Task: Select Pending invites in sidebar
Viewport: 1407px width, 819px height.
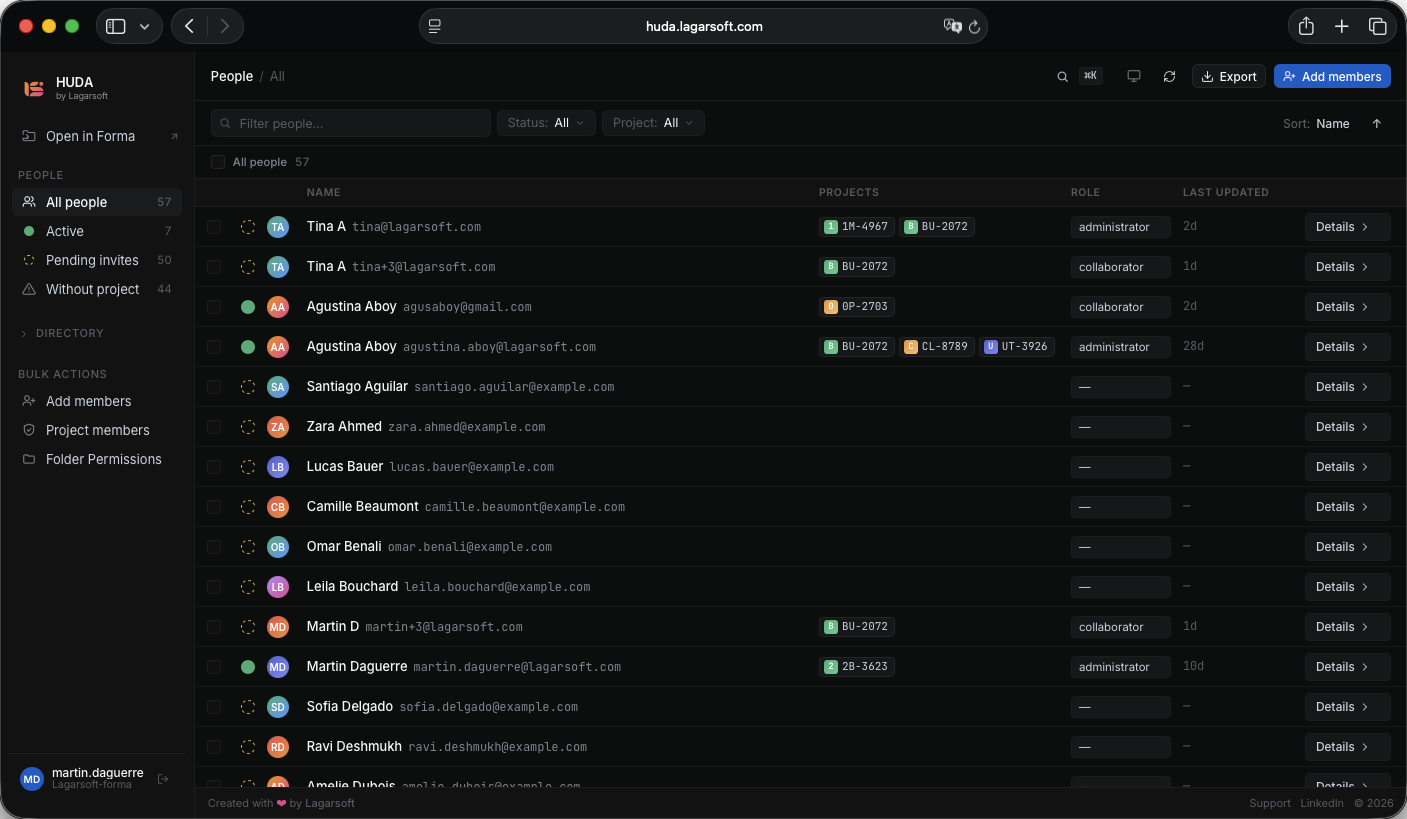Action: (x=97, y=260)
